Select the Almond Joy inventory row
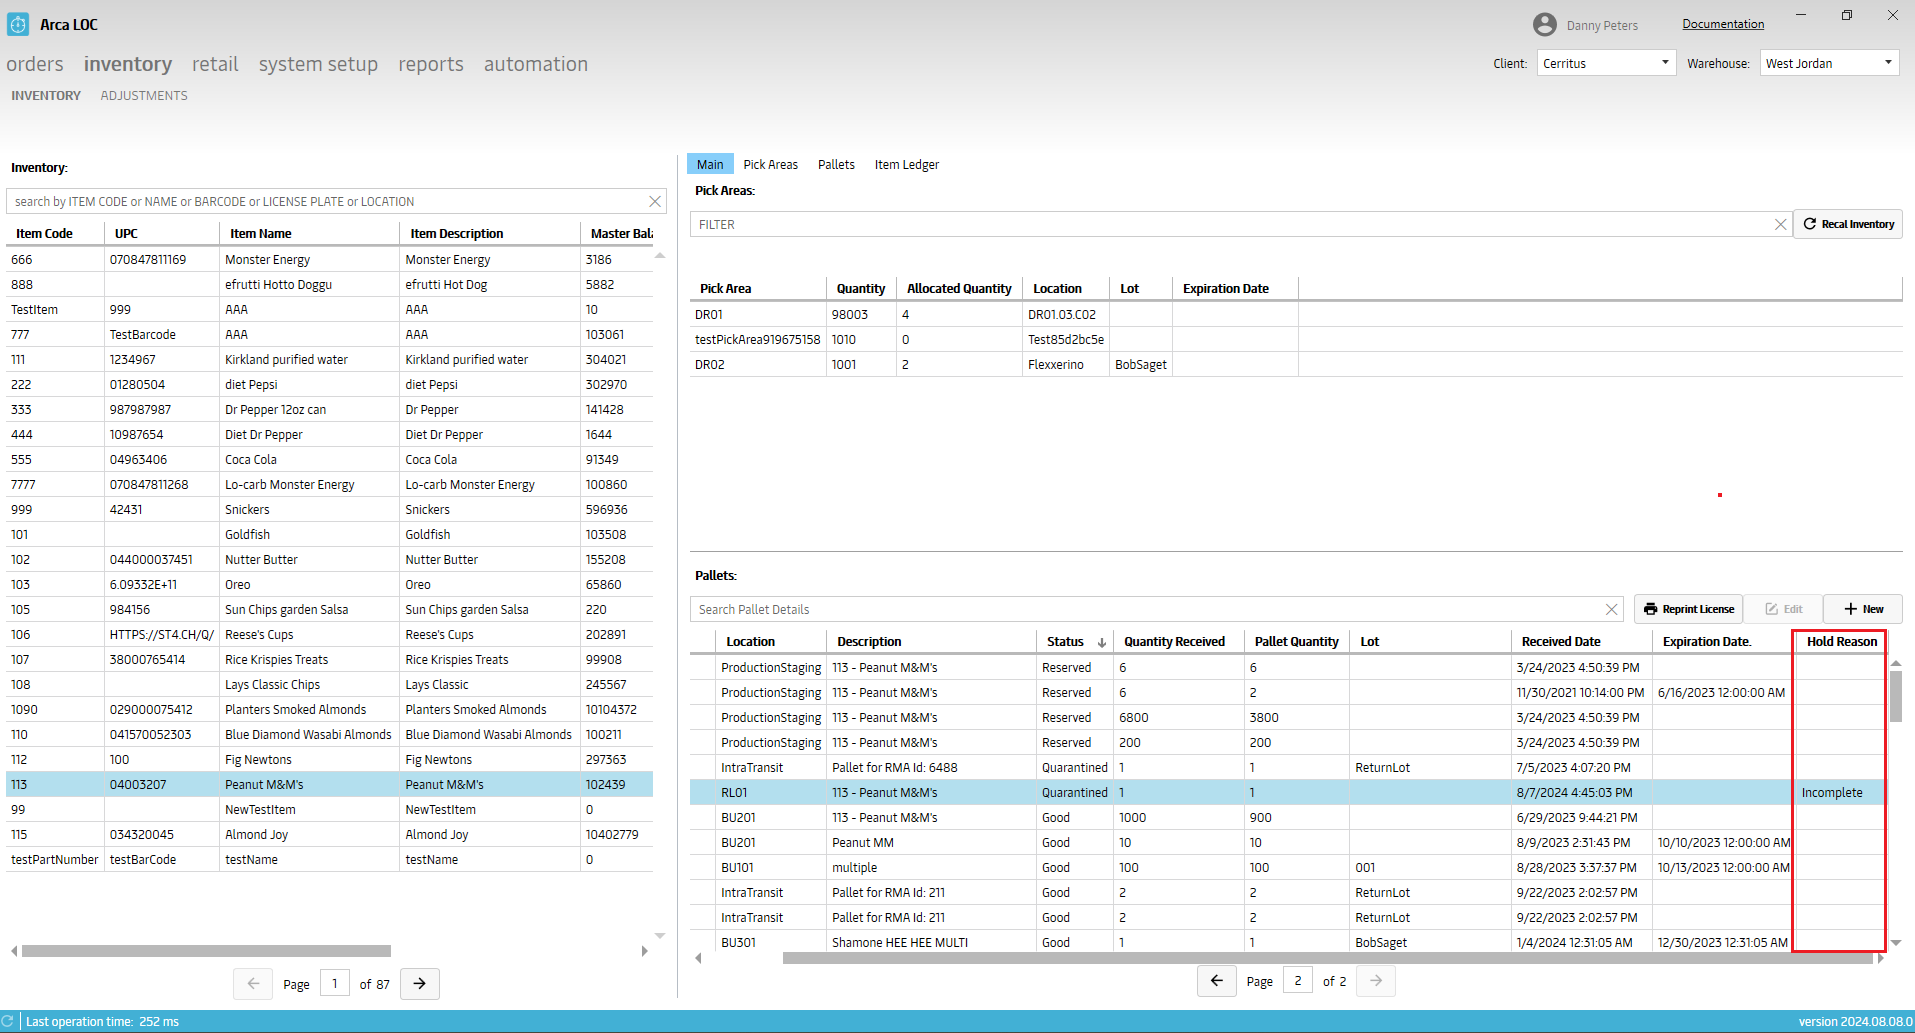Viewport: 1915px width, 1033px height. pyautogui.click(x=329, y=835)
